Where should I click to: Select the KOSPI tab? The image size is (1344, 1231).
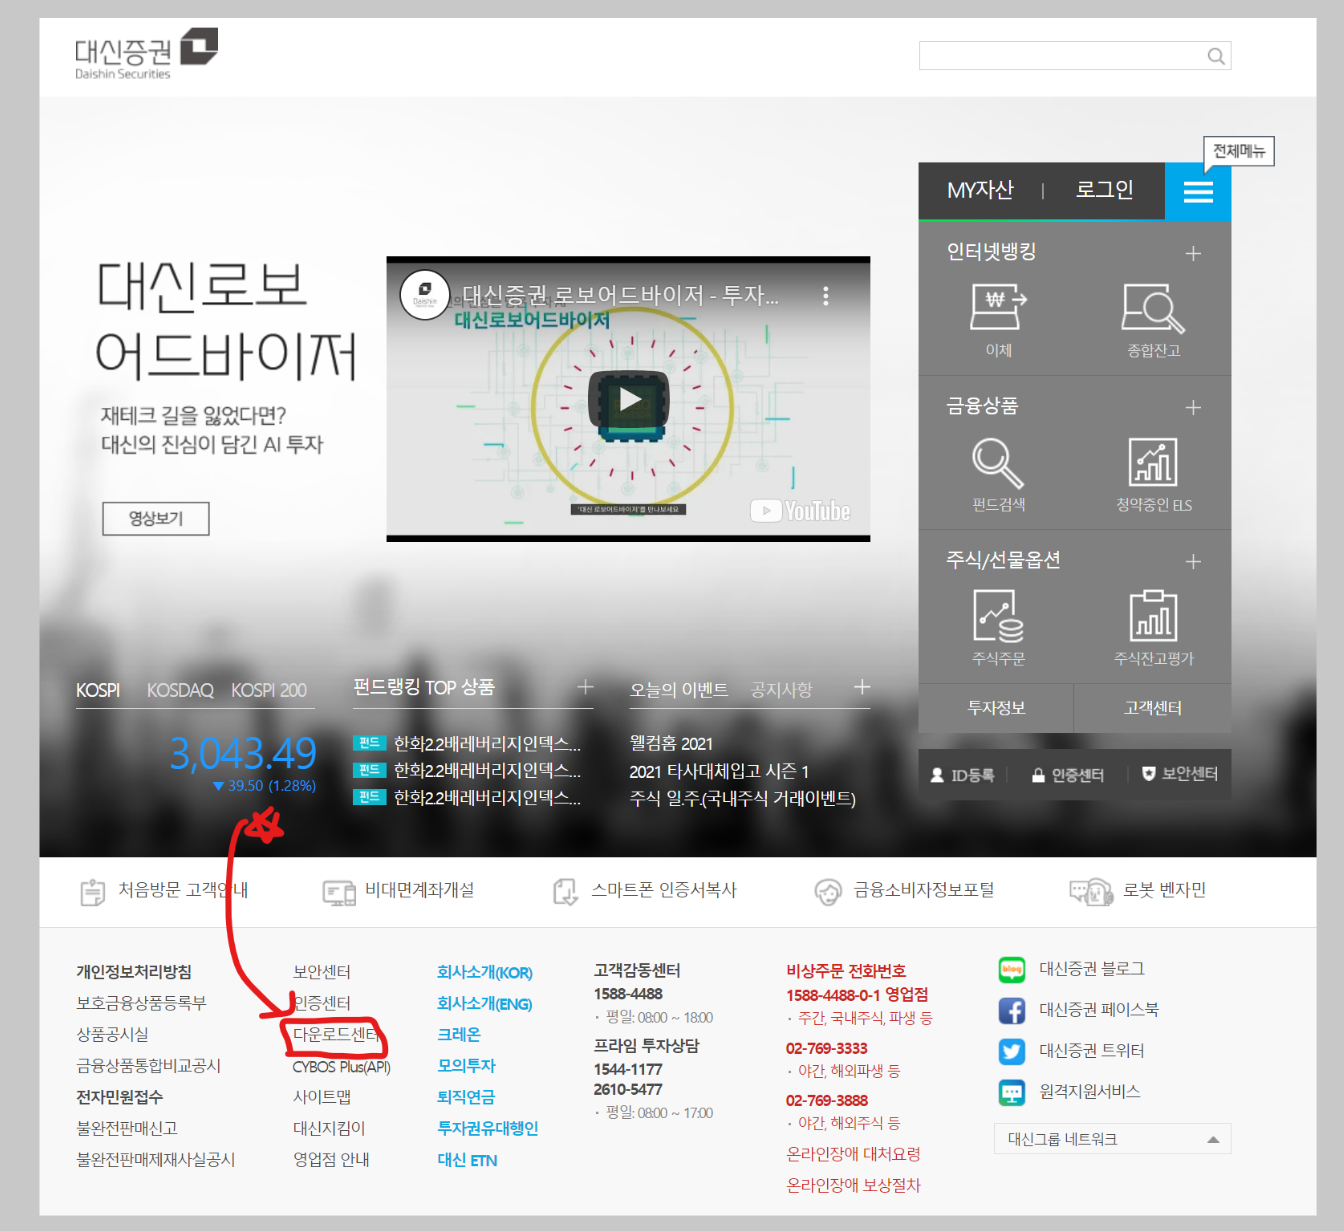98,691
